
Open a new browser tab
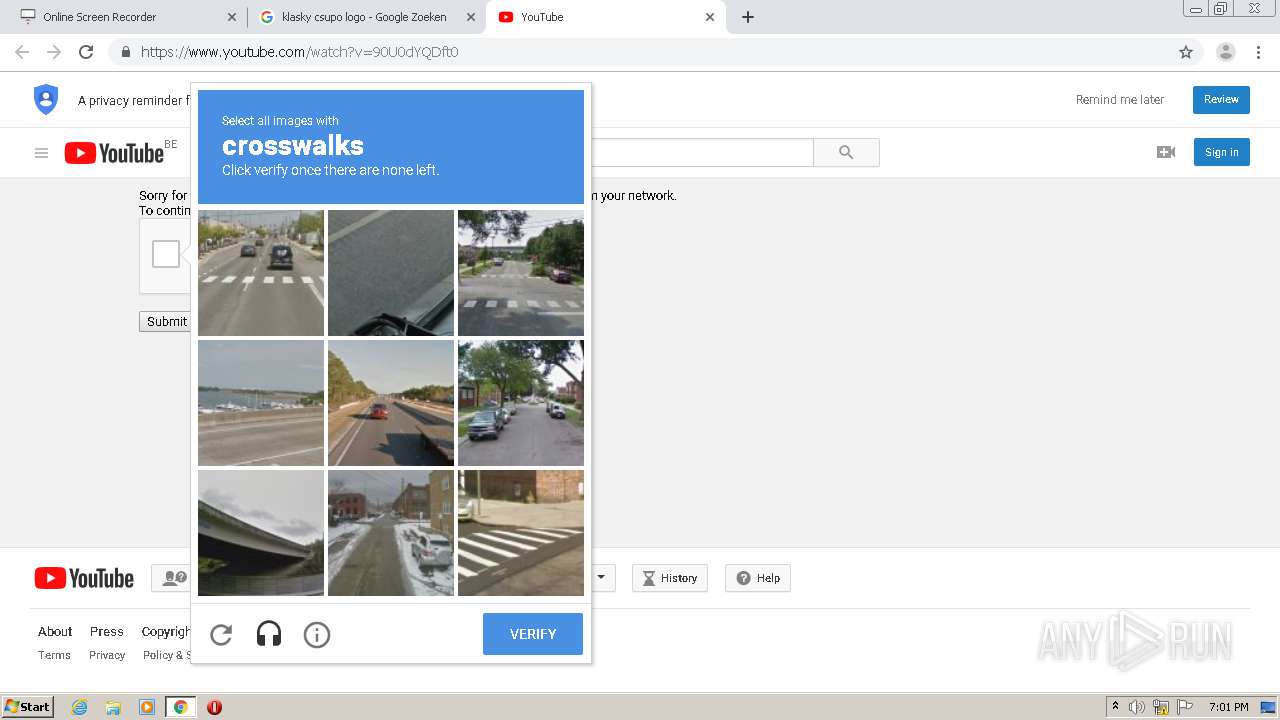[748, 17]
